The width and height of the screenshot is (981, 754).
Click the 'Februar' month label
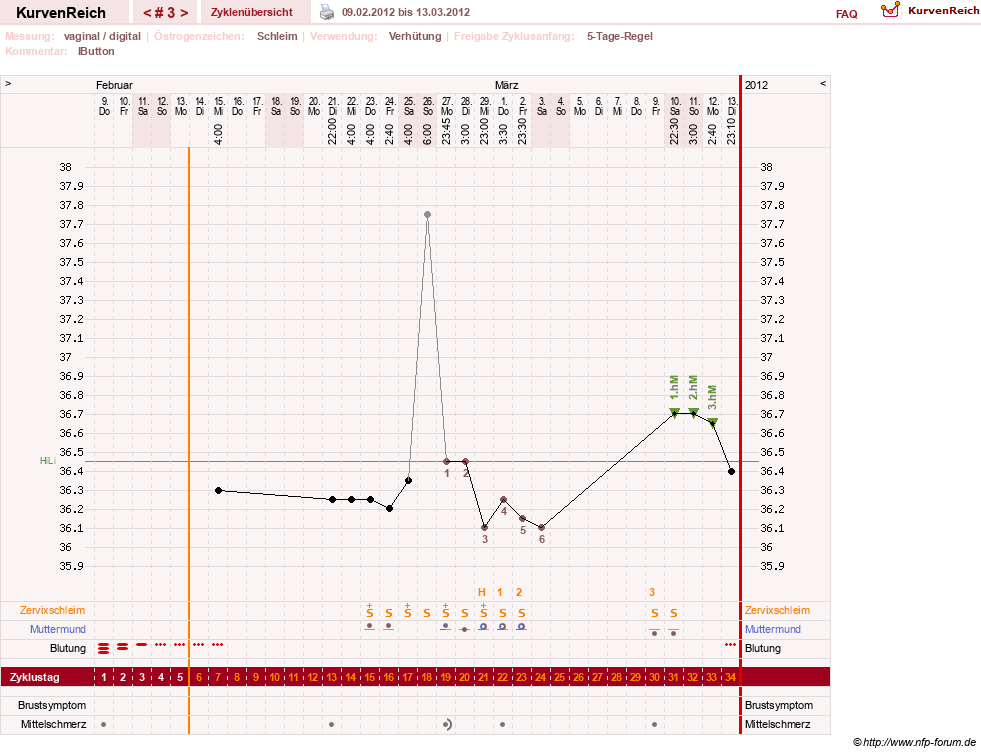pyautogui.click(x=114, y=85)
